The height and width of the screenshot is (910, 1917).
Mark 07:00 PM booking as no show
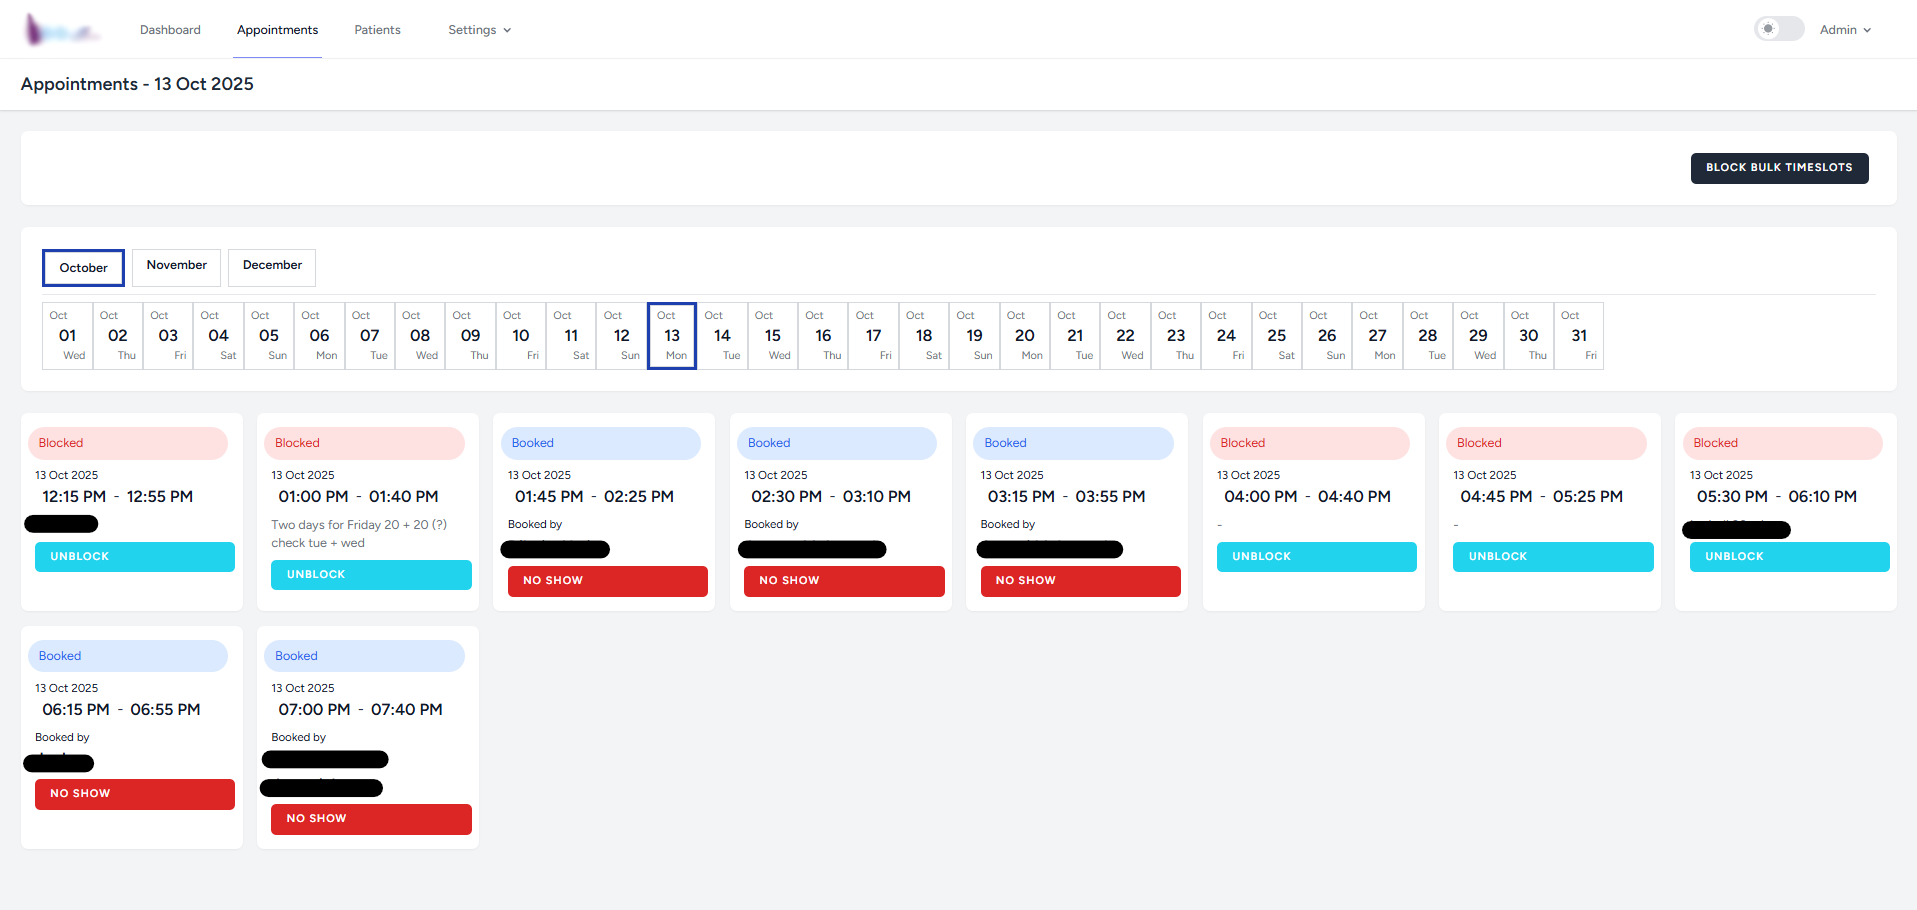pyautogui.click(x=371, y=819)
